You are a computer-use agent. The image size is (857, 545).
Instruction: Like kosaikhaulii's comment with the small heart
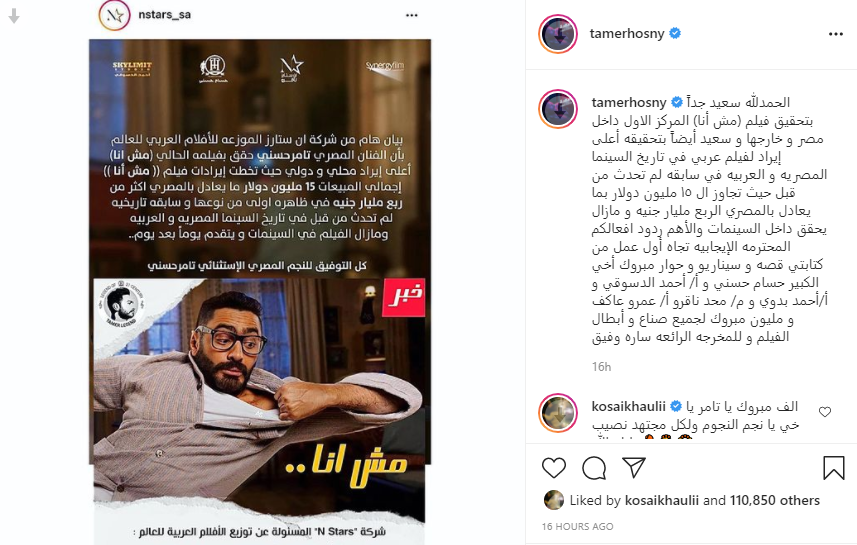[x=825, y=412]
